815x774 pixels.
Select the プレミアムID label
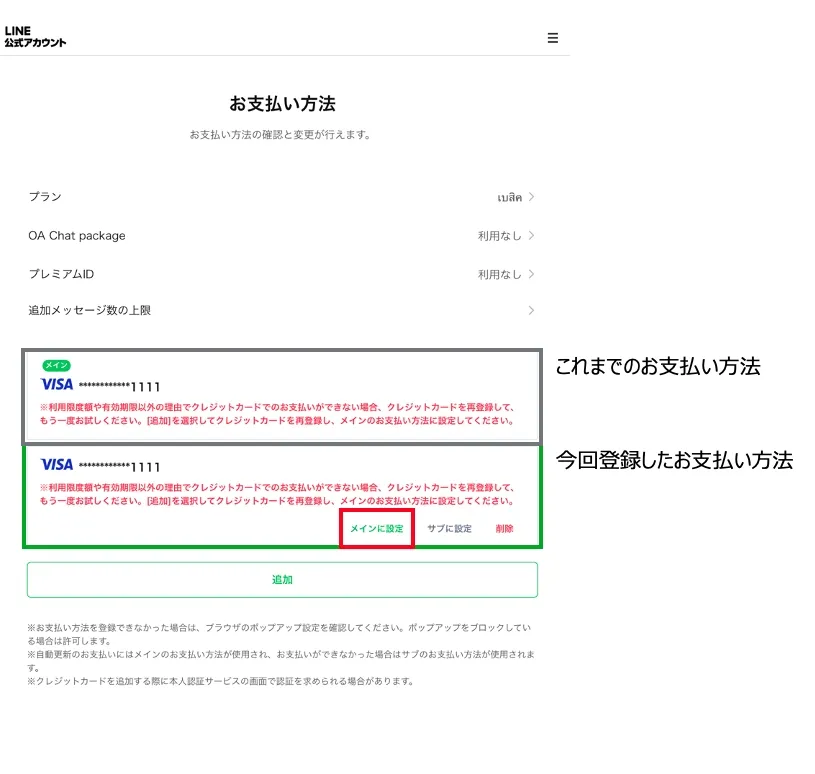(x=61, y=274)
